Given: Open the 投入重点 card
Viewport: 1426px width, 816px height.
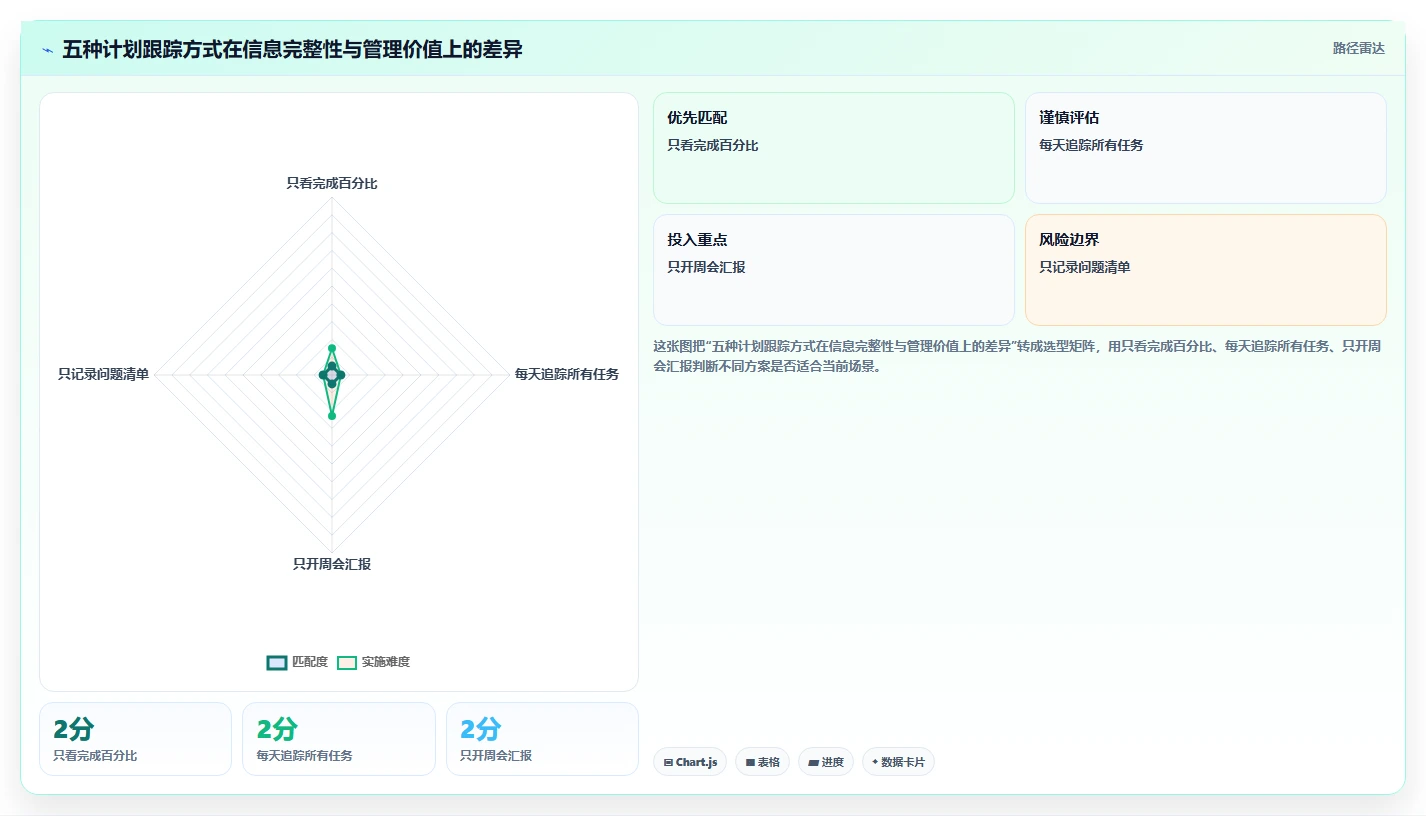Looking at the screenshot, I should tap(834, 270).
